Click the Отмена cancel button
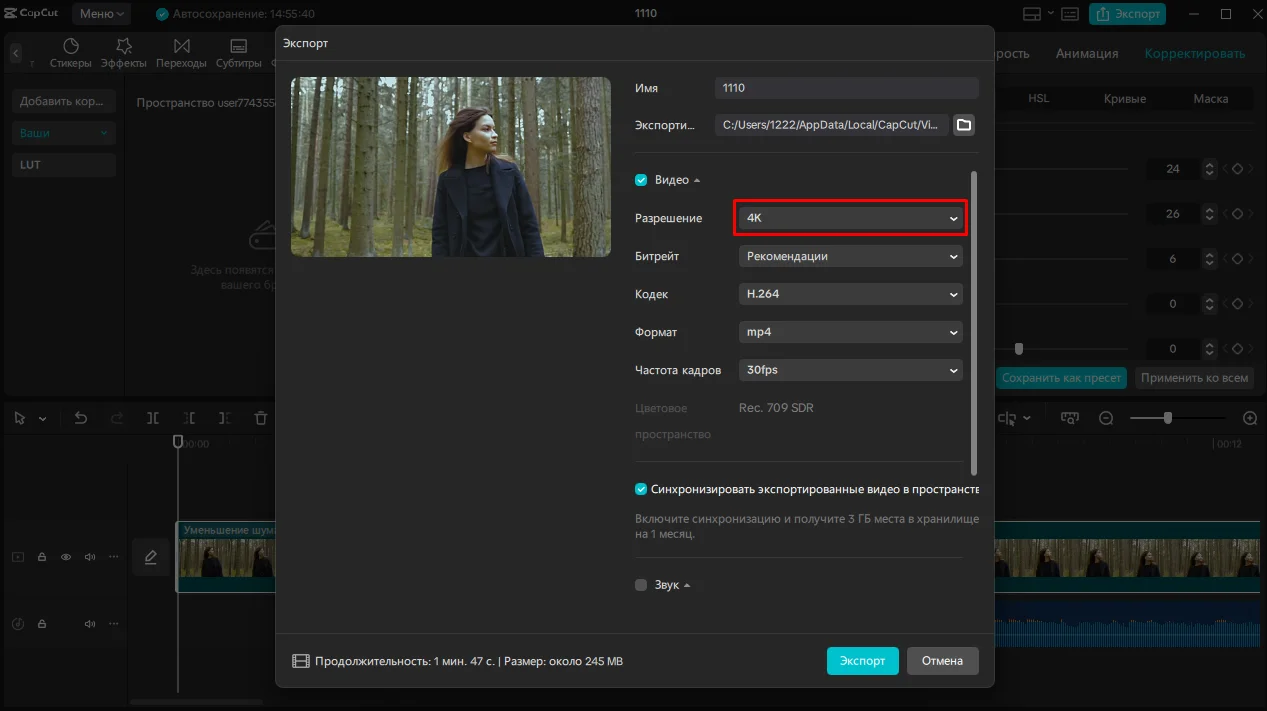 point(942,661)
